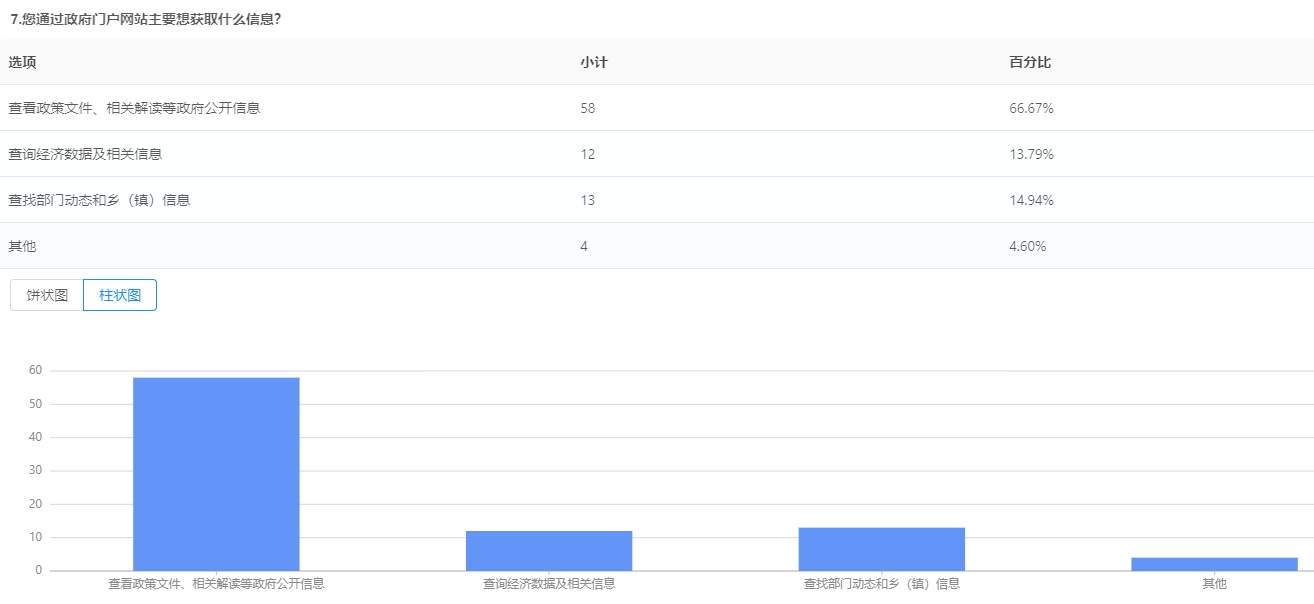The image size is (1314, 604).
Task: Click the 查找部门动态和乡（镇）信息 bar in chart
Action: pyautogui.click(x=881, y=549)
